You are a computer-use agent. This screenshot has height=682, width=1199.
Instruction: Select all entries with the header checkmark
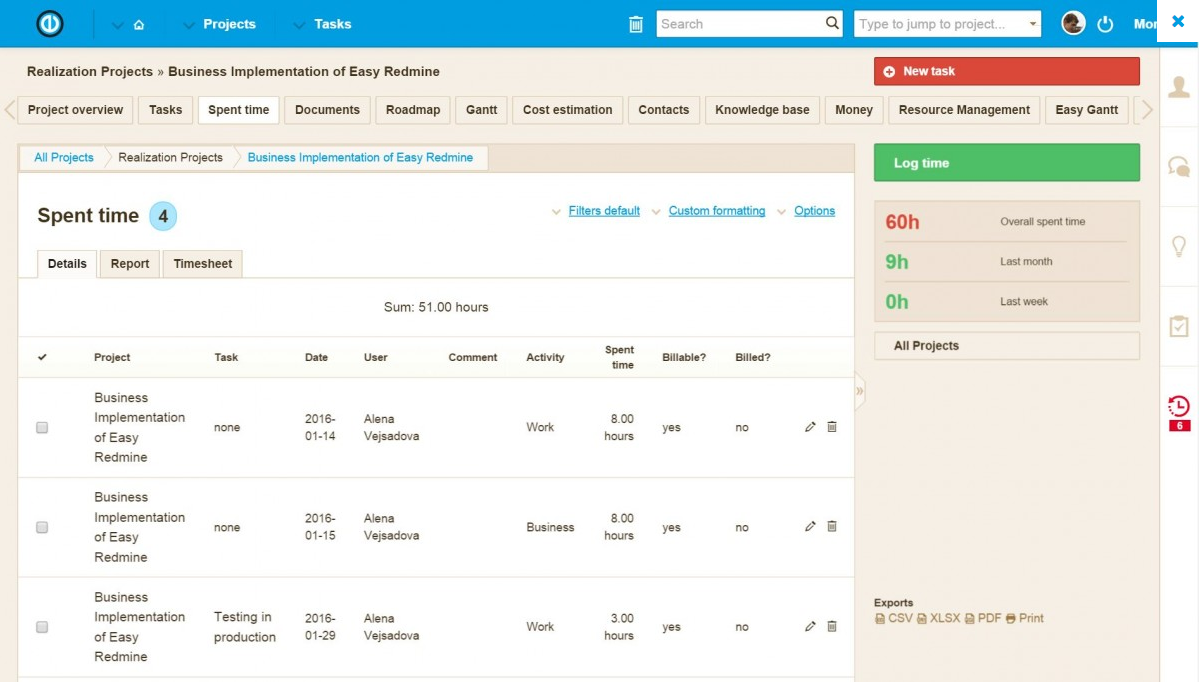[x=42, y=357]
